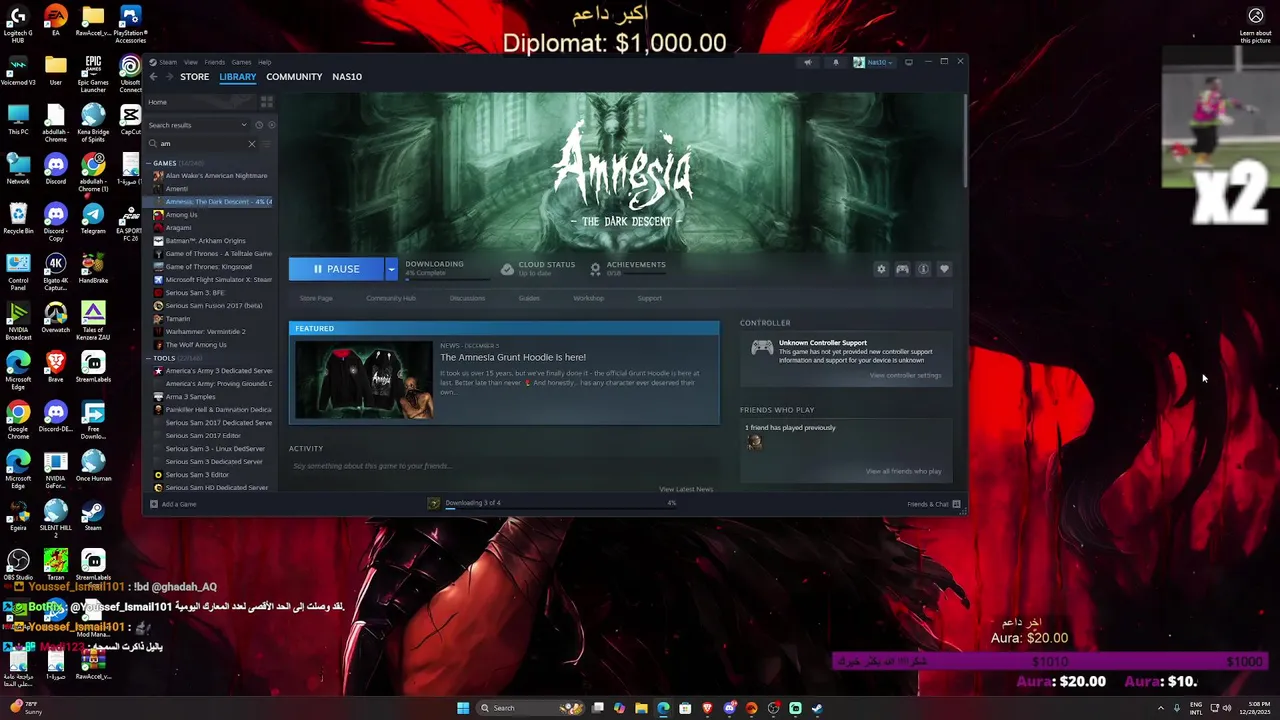Screen dimensions: 1280x720
Task: Open Microsoft Edge from taskbar
Action: pyautogui.click(x=663, y=708)
